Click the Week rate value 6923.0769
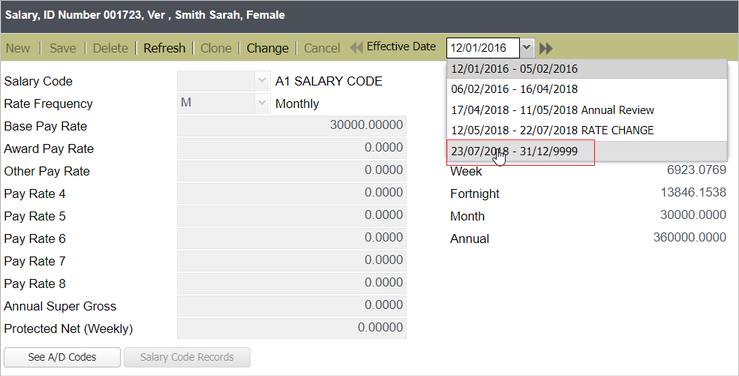 [697, 170]
